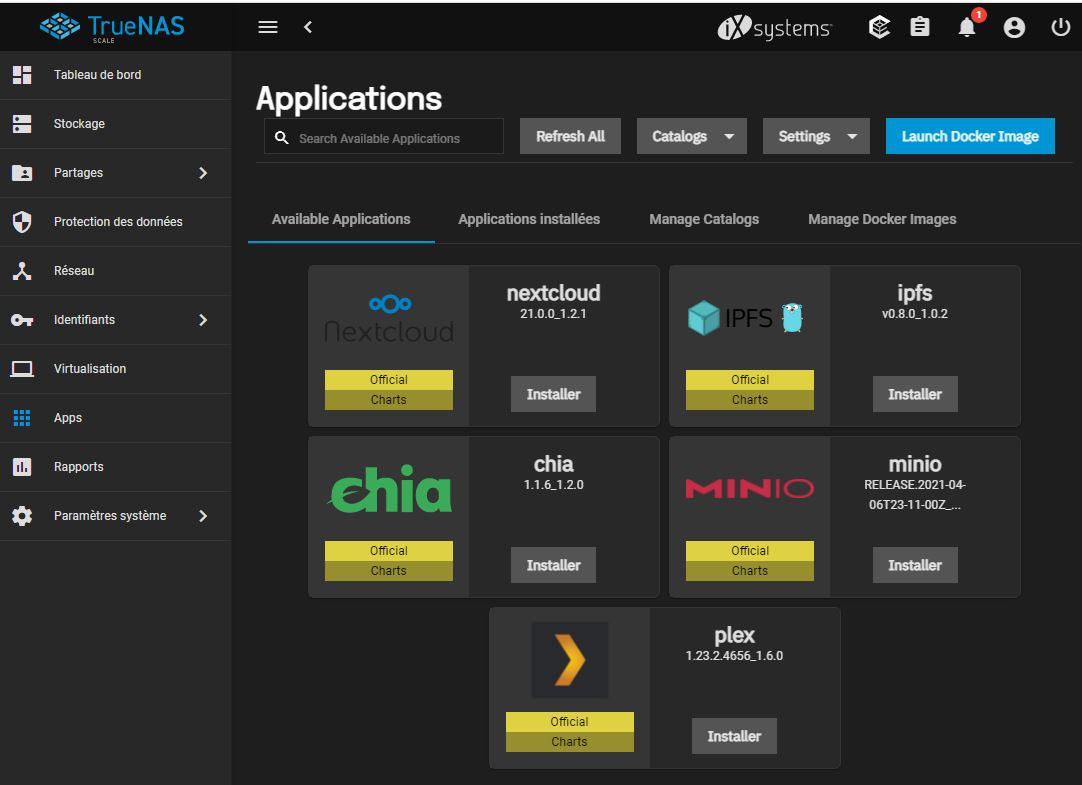
Task: Click the plex Official Charts badge
Action: click(x=569, y=732)
